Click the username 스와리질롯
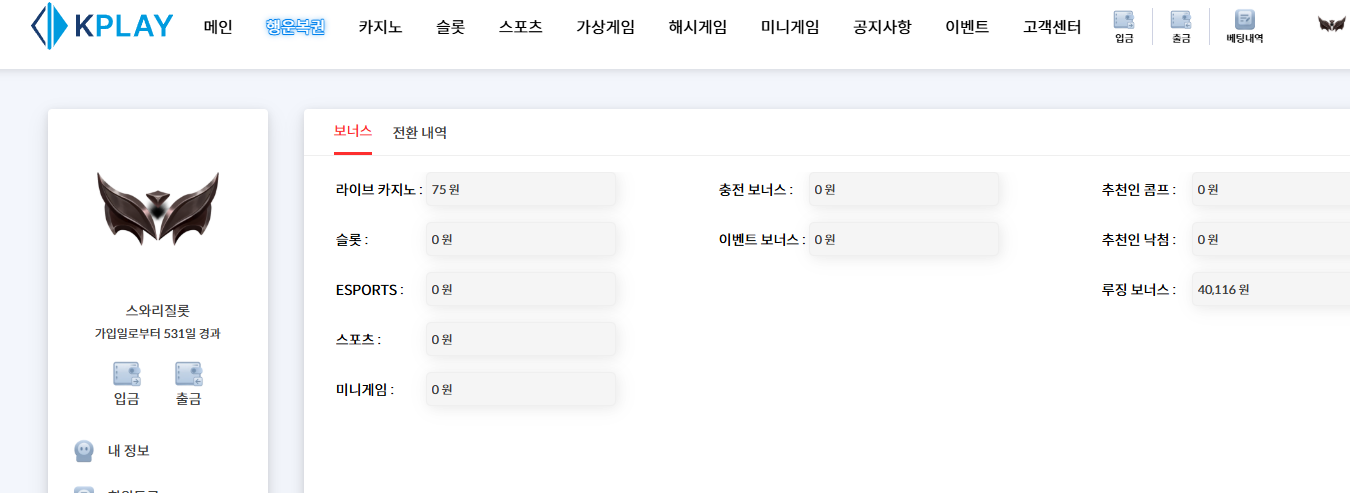Image resolution: width=1350 pixels, height=493 pixels. 158,311
